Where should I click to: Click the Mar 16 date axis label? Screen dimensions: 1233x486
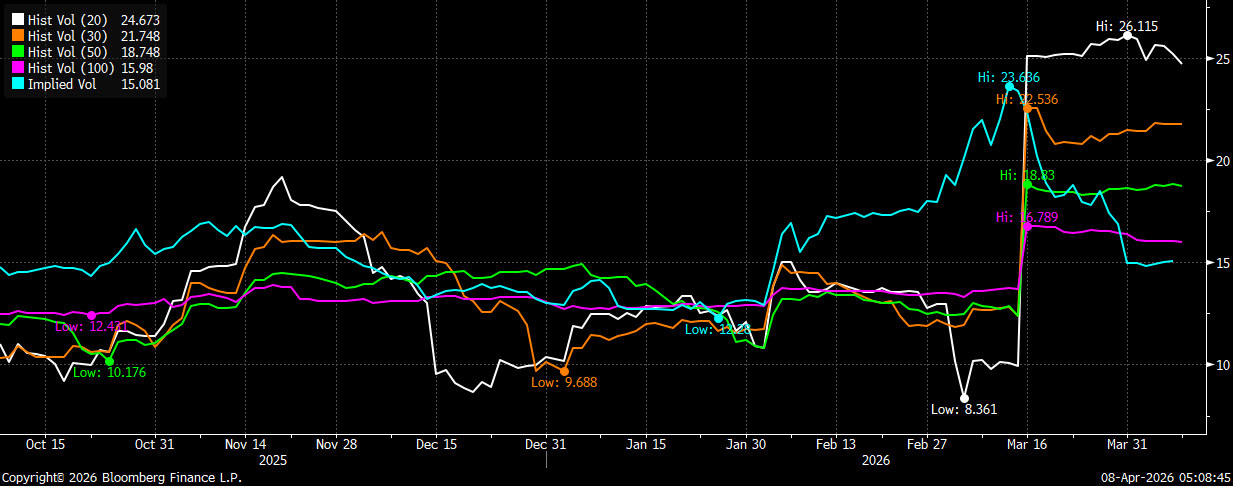tap(1025, 444)
